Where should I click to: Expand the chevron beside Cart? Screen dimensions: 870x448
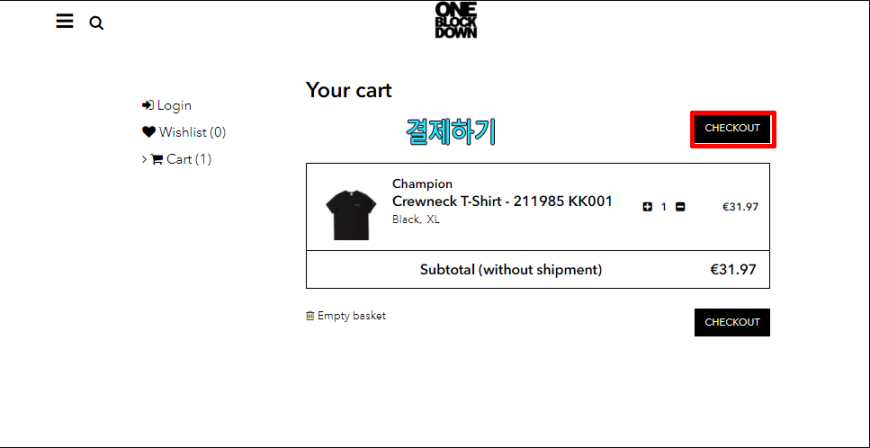(144, 159)
